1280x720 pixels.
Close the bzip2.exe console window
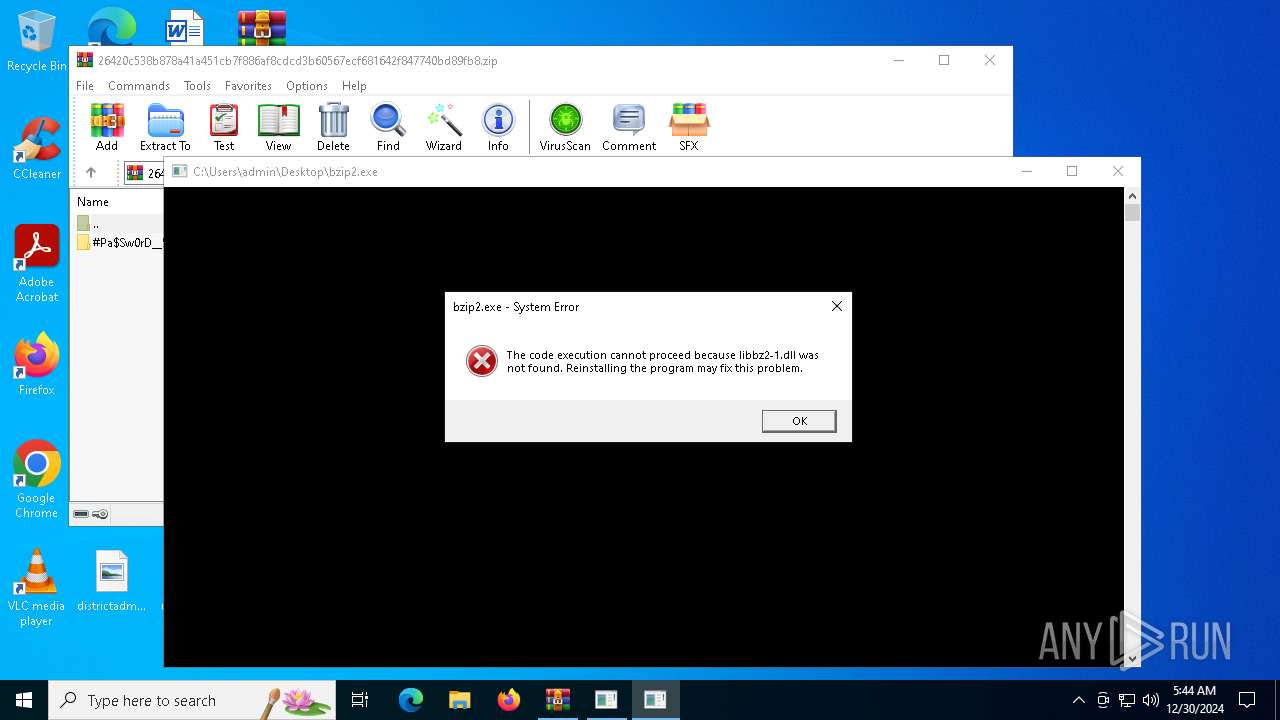(x=1118, y=171)
